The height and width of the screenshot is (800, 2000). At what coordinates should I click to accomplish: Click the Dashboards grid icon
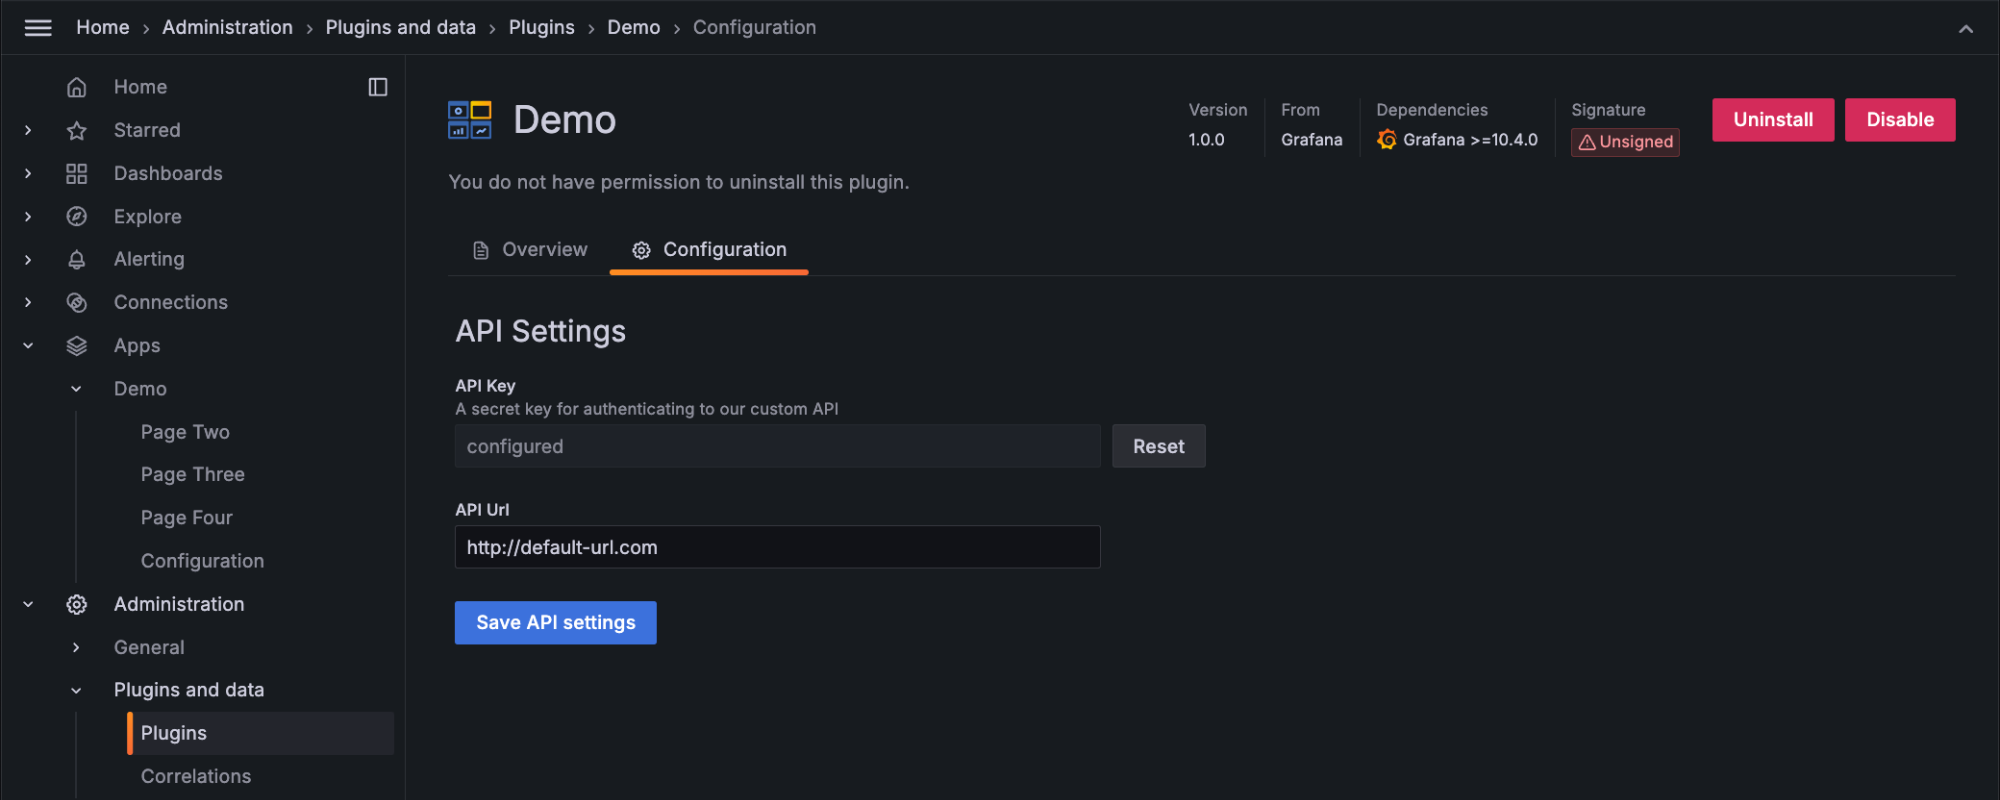pos(77,173)
